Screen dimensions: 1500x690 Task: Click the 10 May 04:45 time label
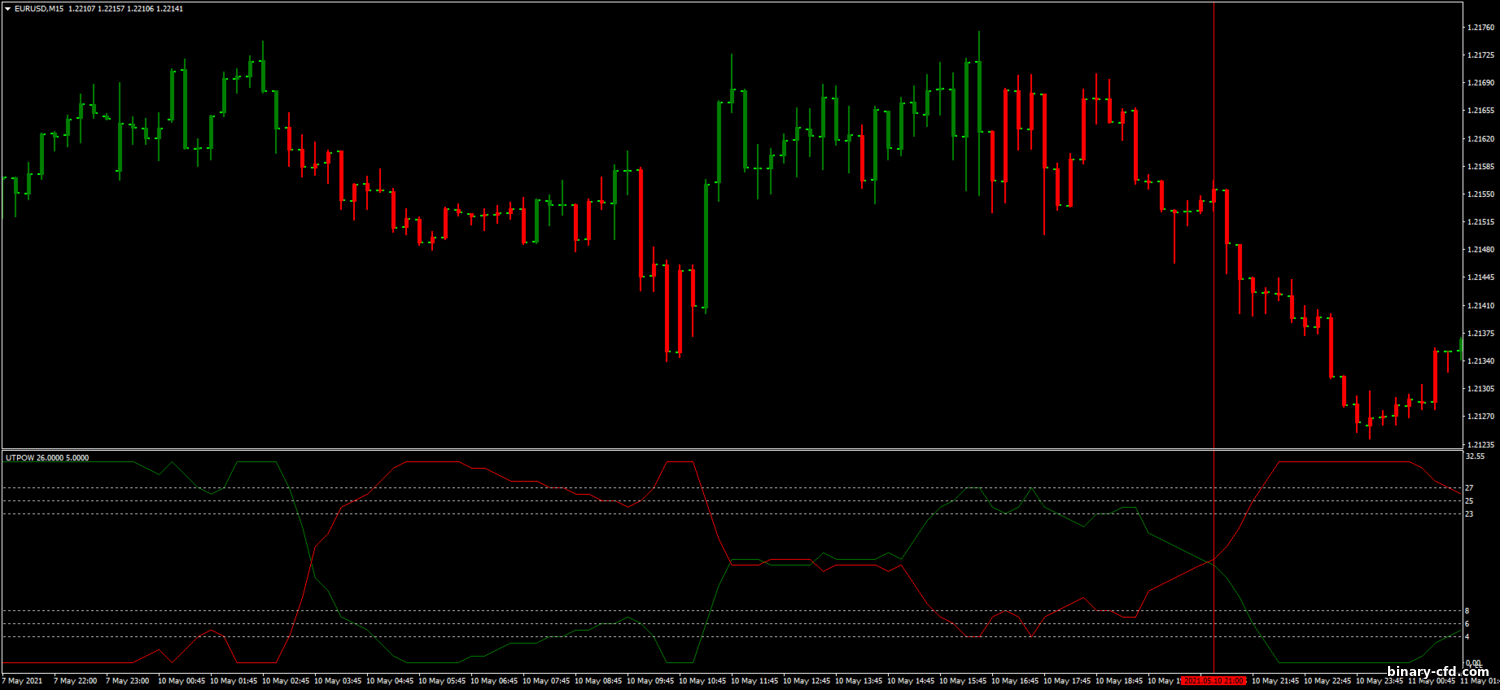391,681
